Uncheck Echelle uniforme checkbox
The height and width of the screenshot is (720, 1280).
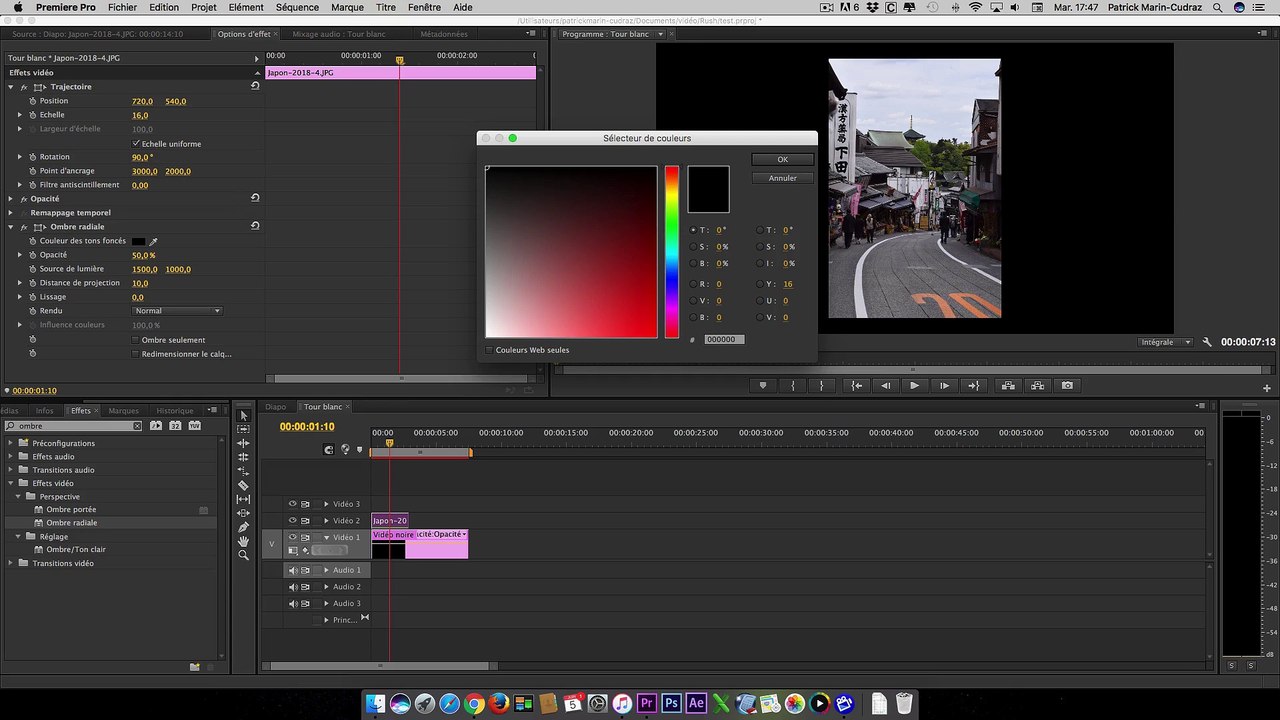(x=136, y=143)
